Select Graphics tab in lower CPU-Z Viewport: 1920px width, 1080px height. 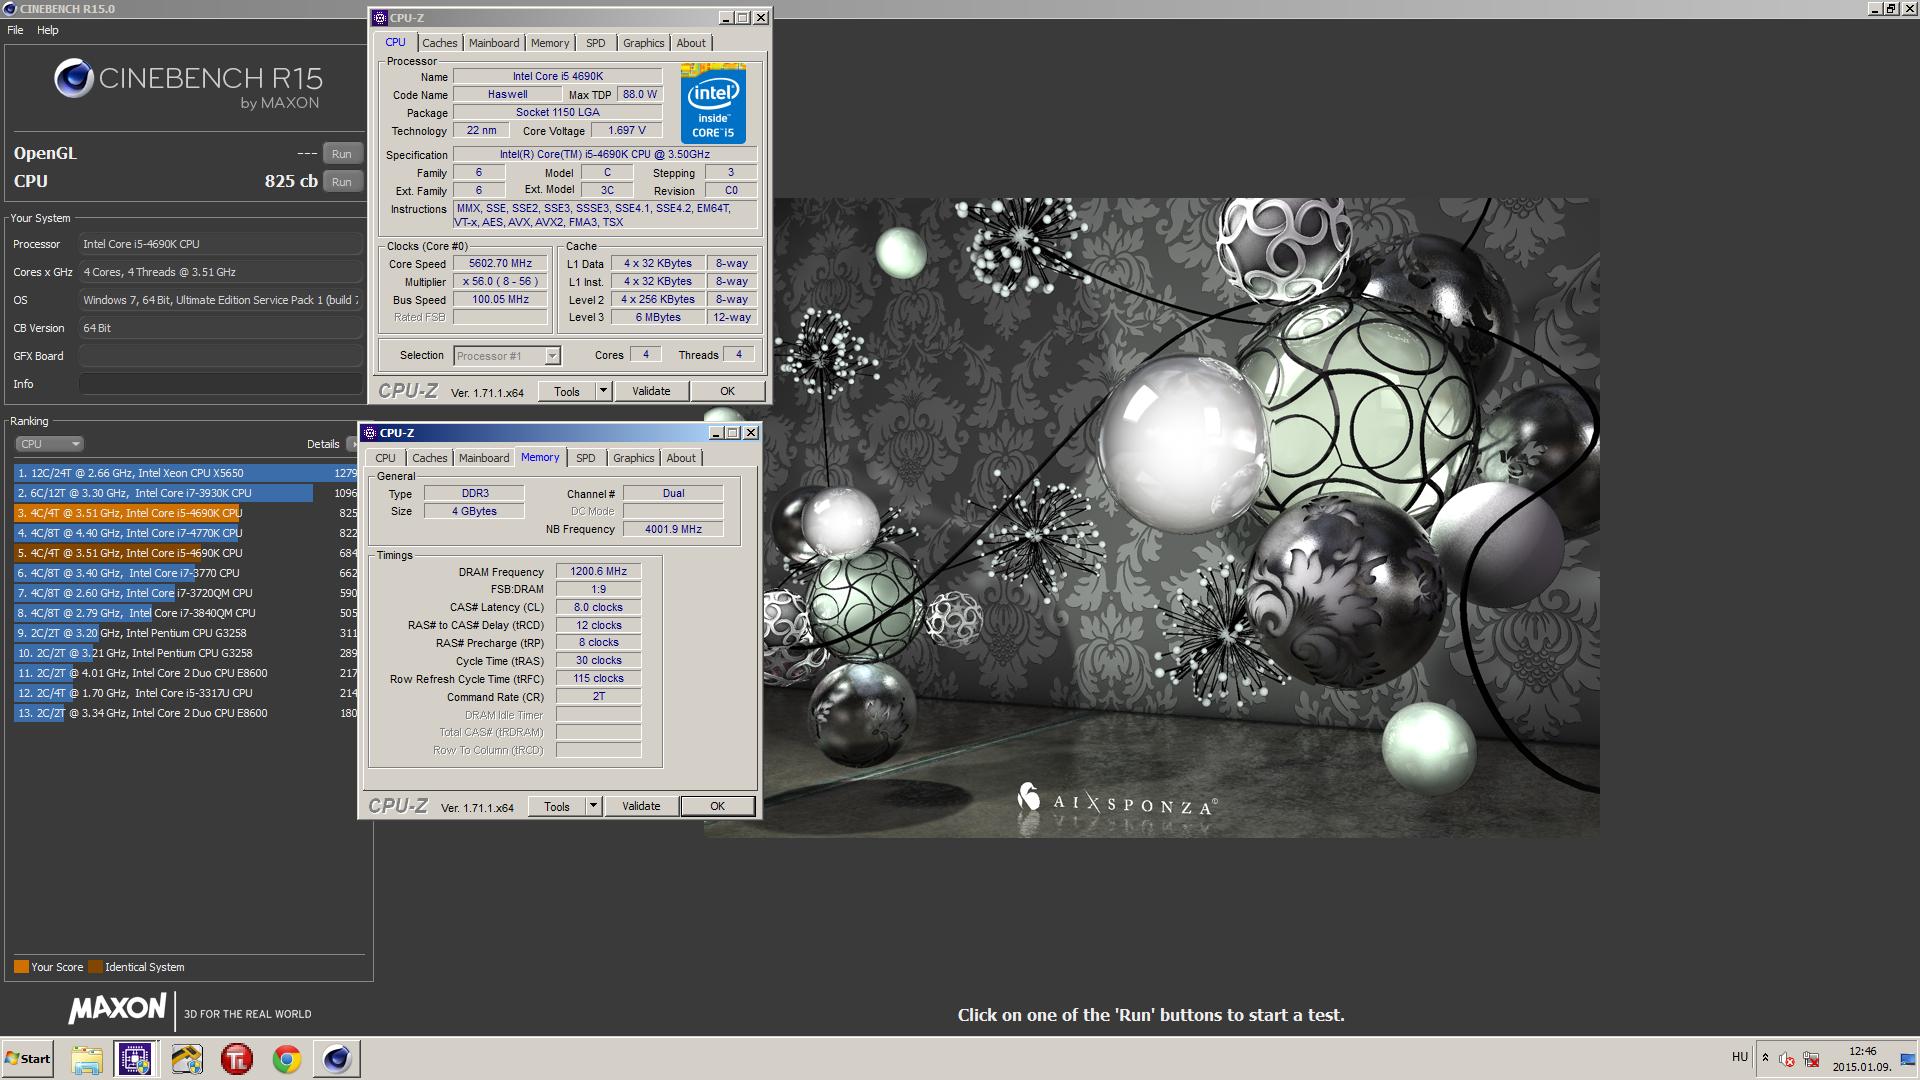point(634,458)
